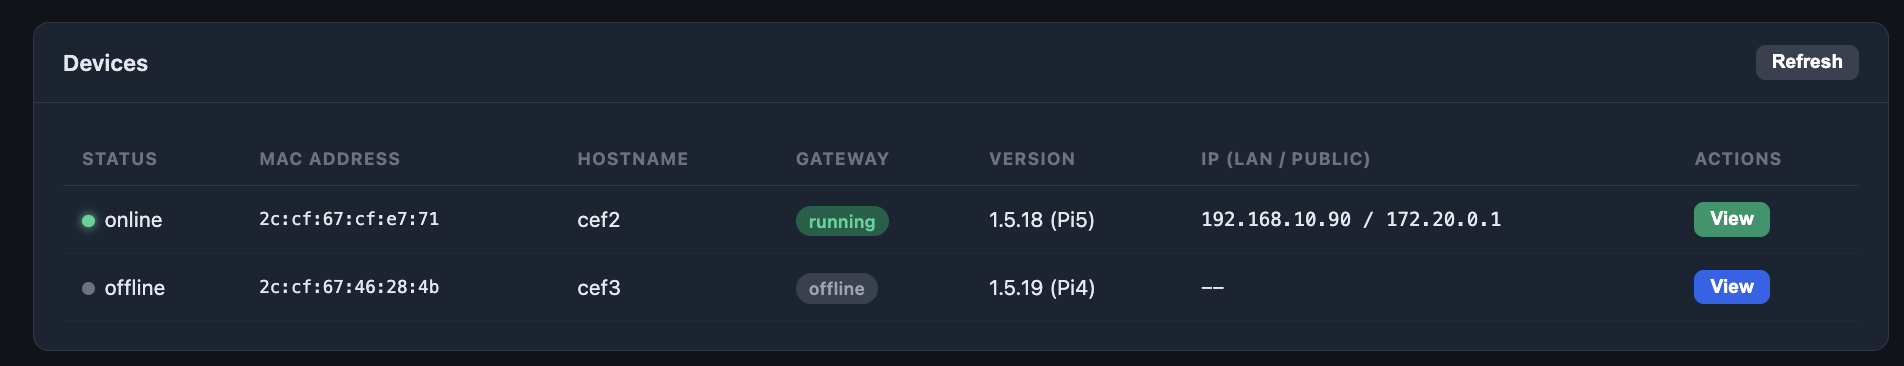The width and height of the screenshot is (1904, 366).
Task: Select the IP (LAN / Public) header
Action: tap(1286, 159)
